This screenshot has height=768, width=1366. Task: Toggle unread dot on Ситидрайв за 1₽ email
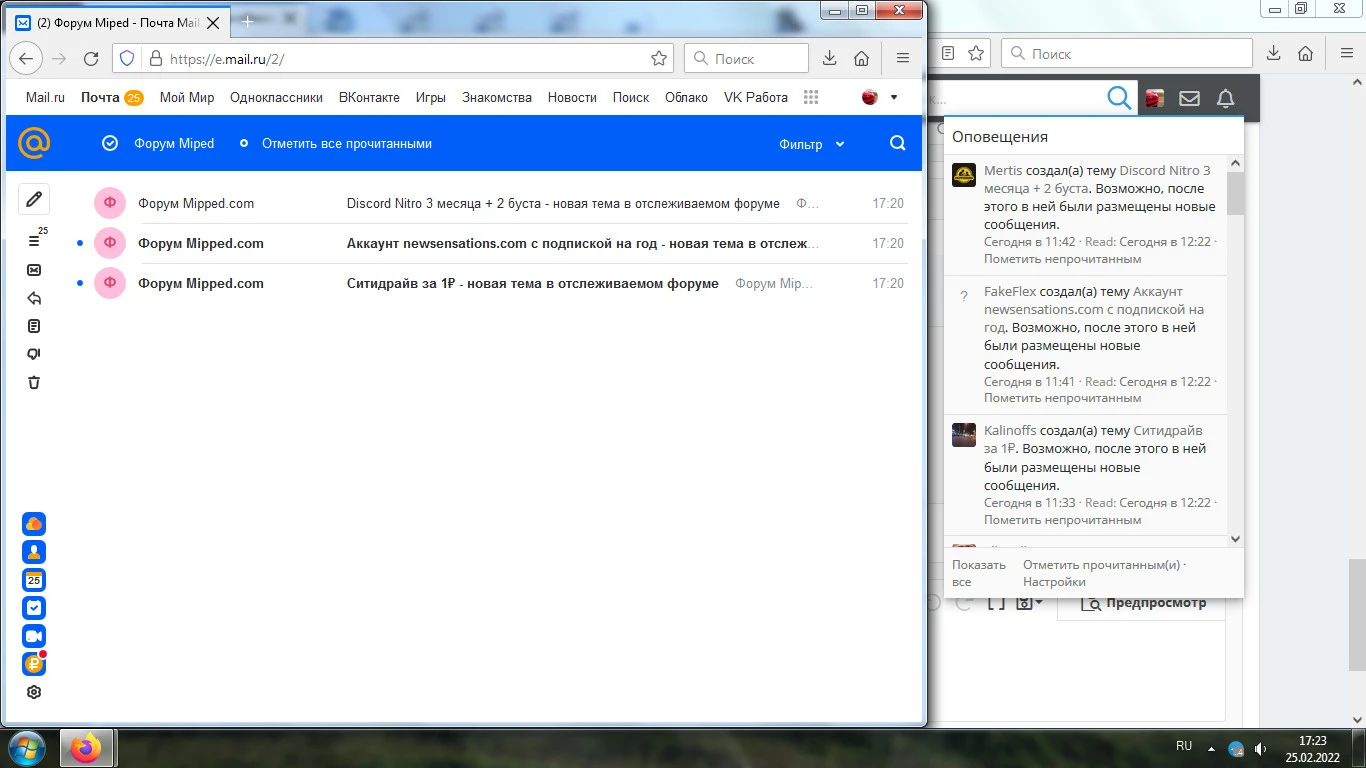[80, 283]
